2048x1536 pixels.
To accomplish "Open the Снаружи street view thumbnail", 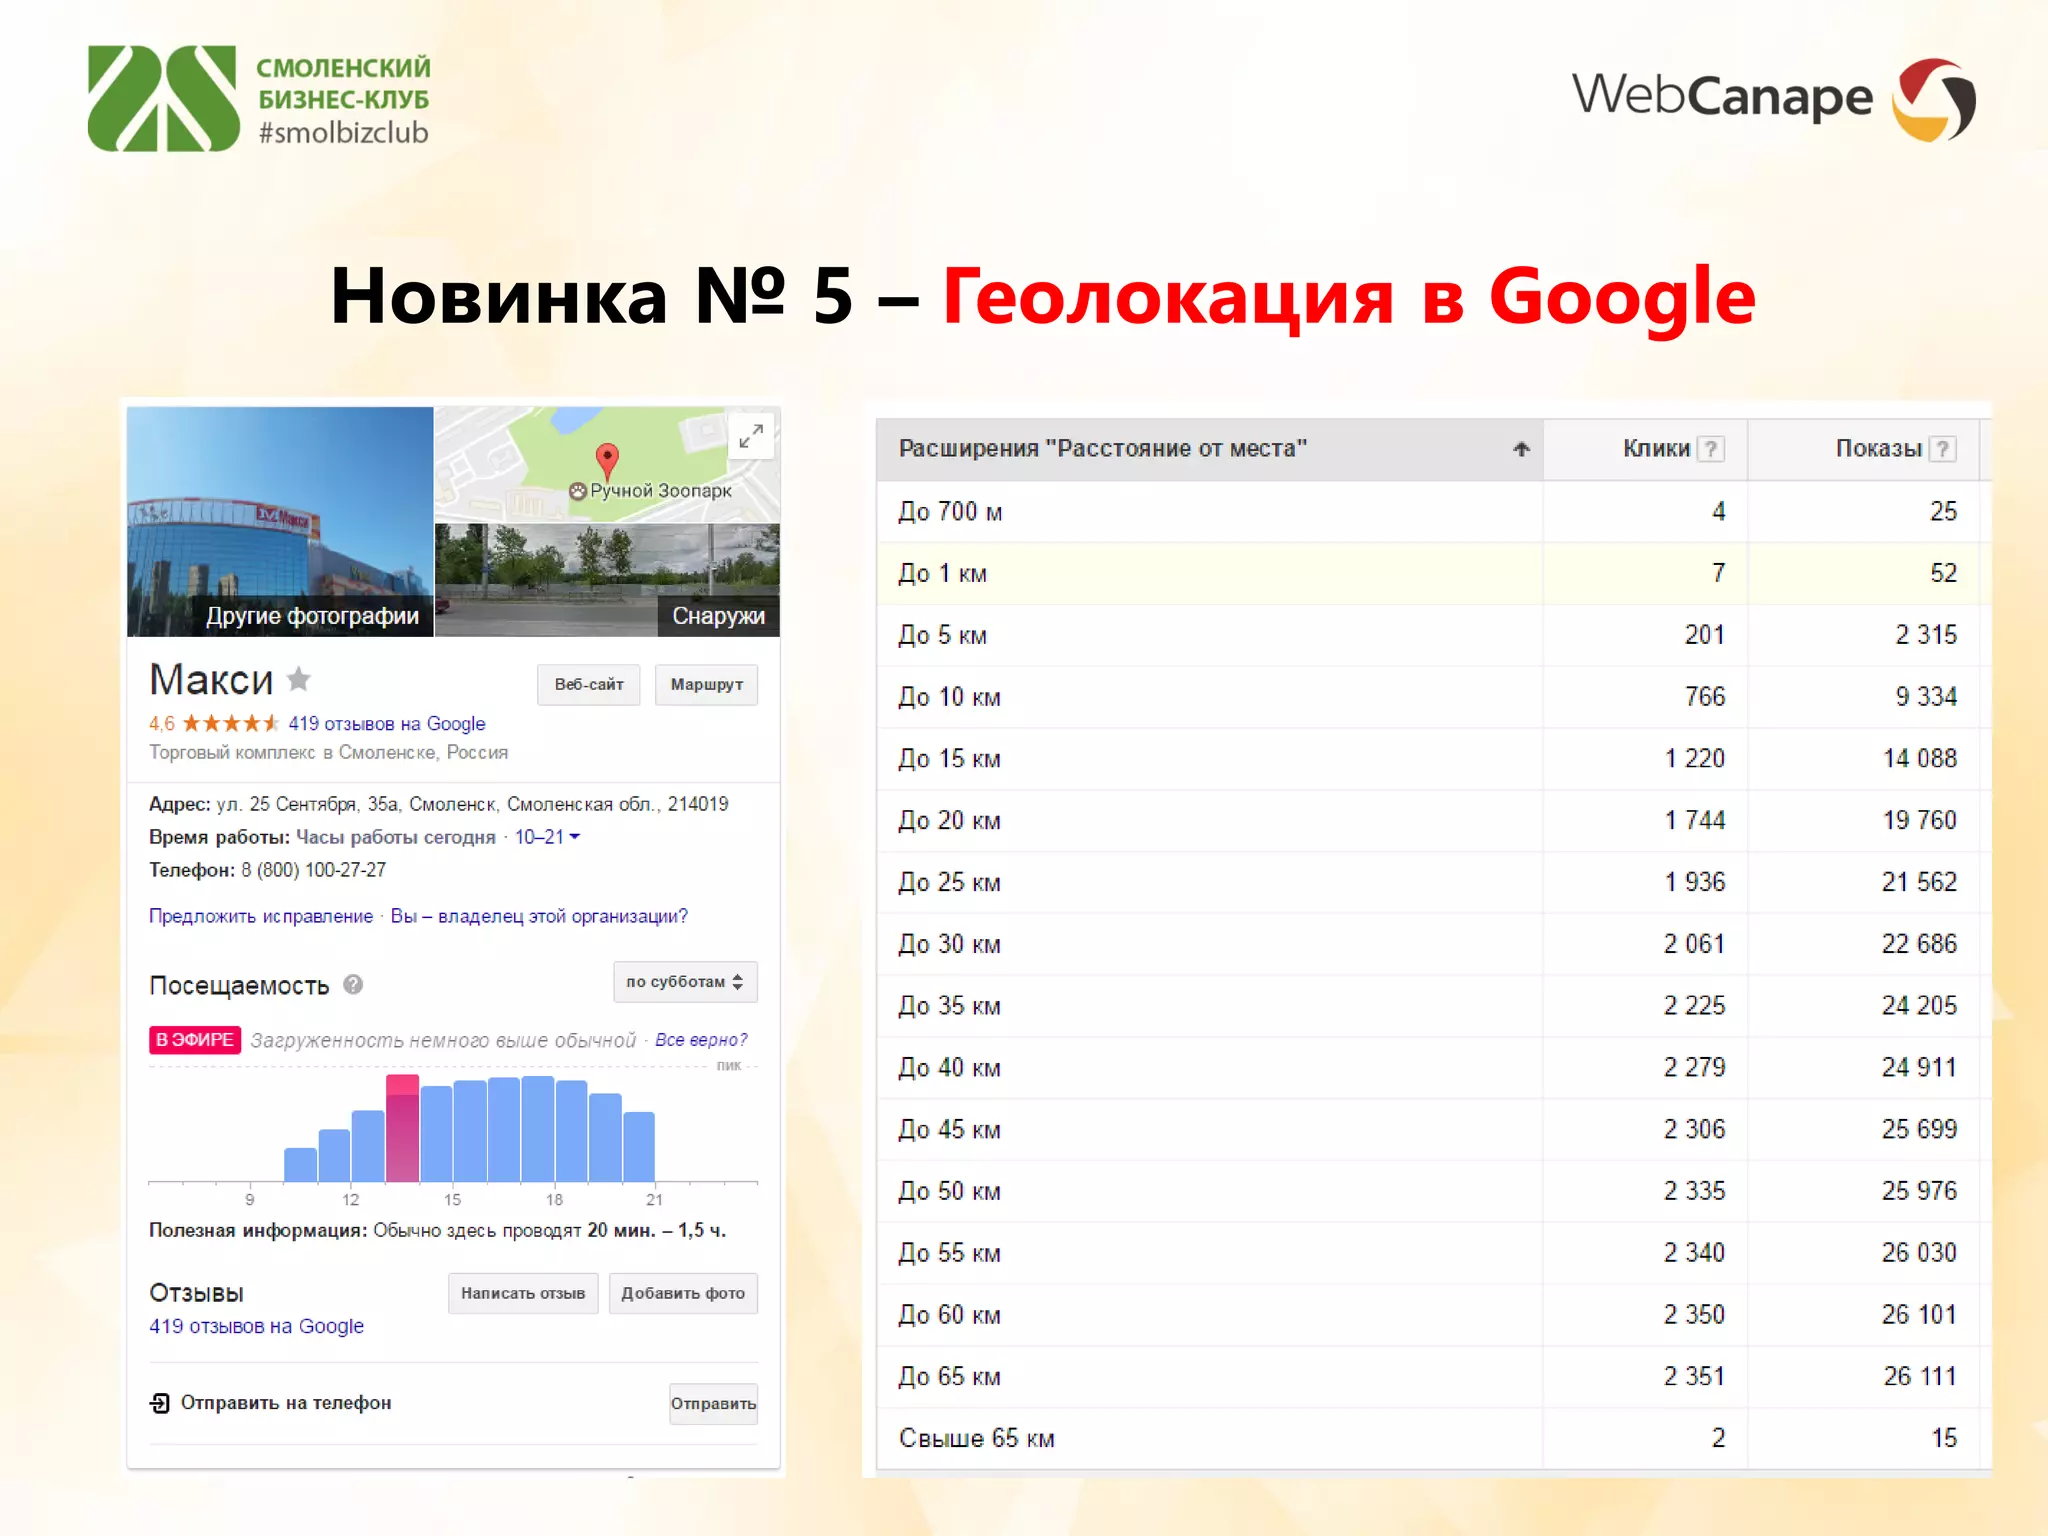I will tap(607, 580).
